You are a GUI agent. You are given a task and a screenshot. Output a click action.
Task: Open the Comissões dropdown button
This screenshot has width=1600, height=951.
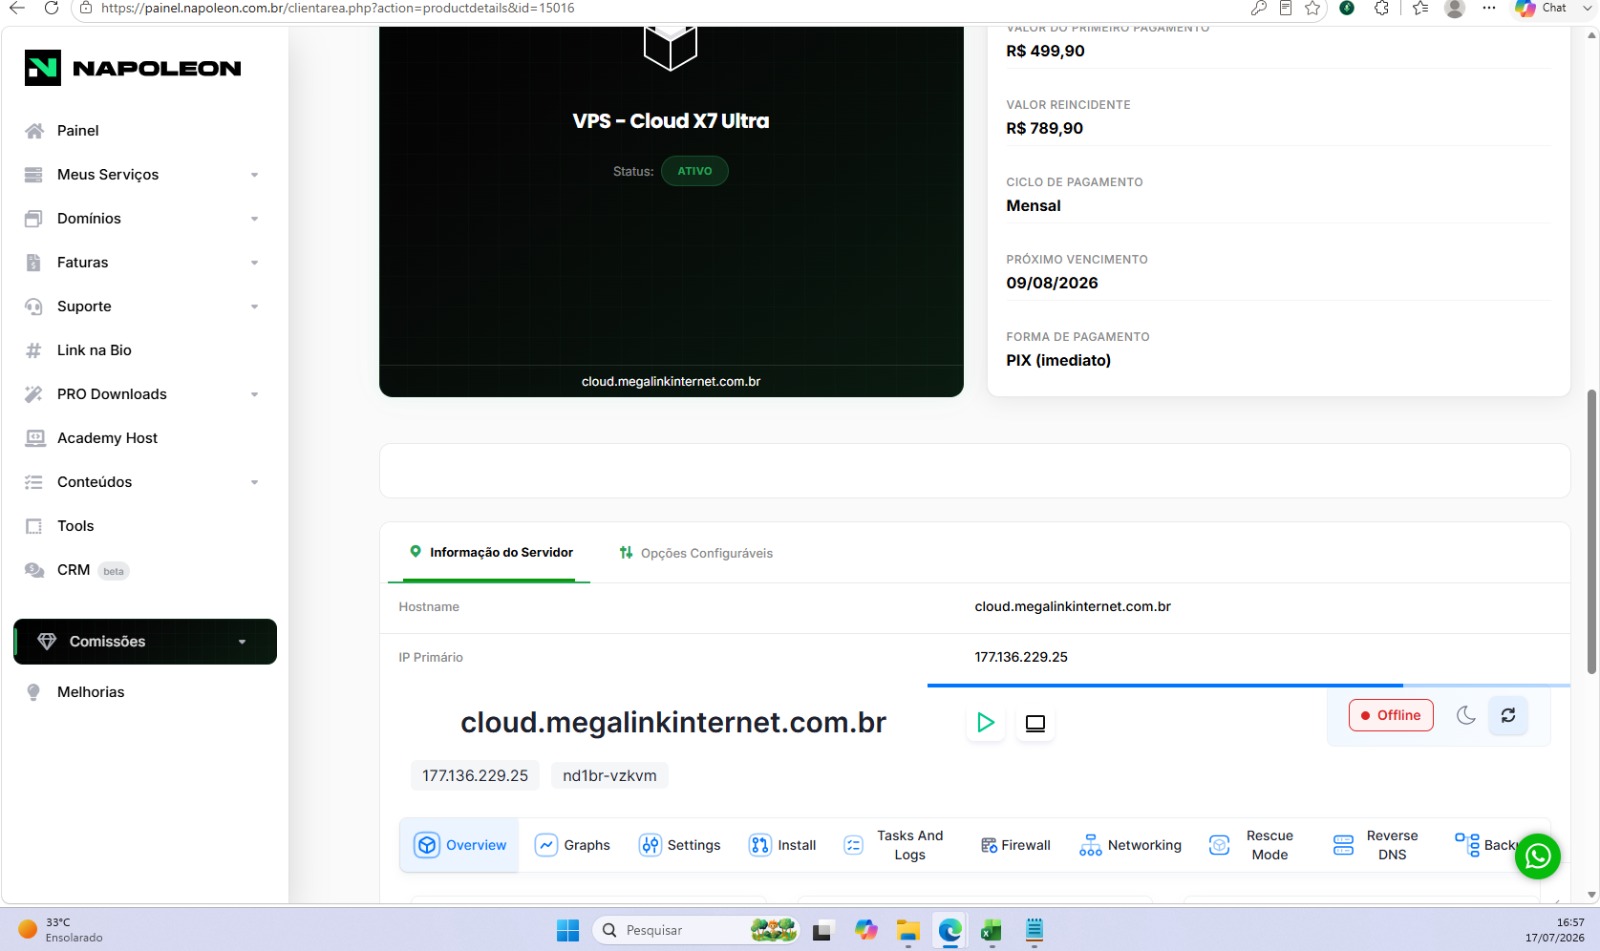145,642
